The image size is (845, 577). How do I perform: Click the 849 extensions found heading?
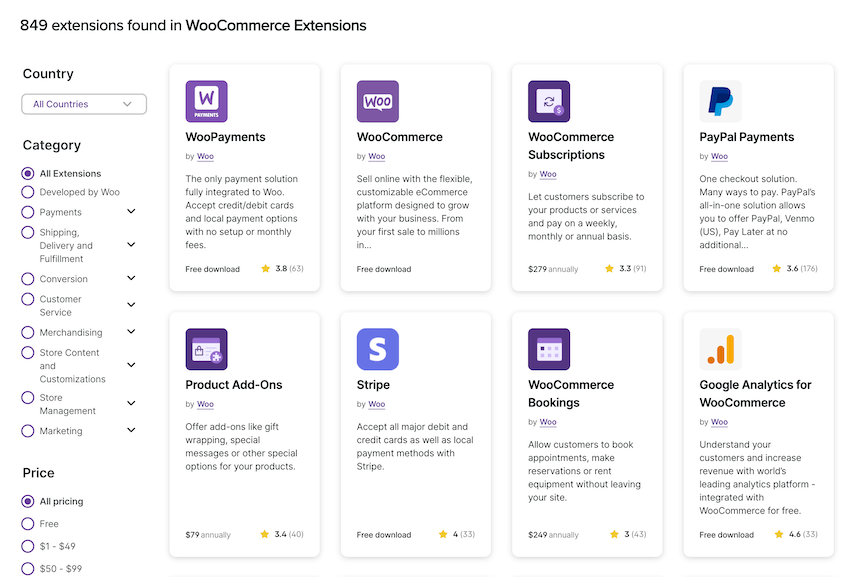click(x=193, y=25)
